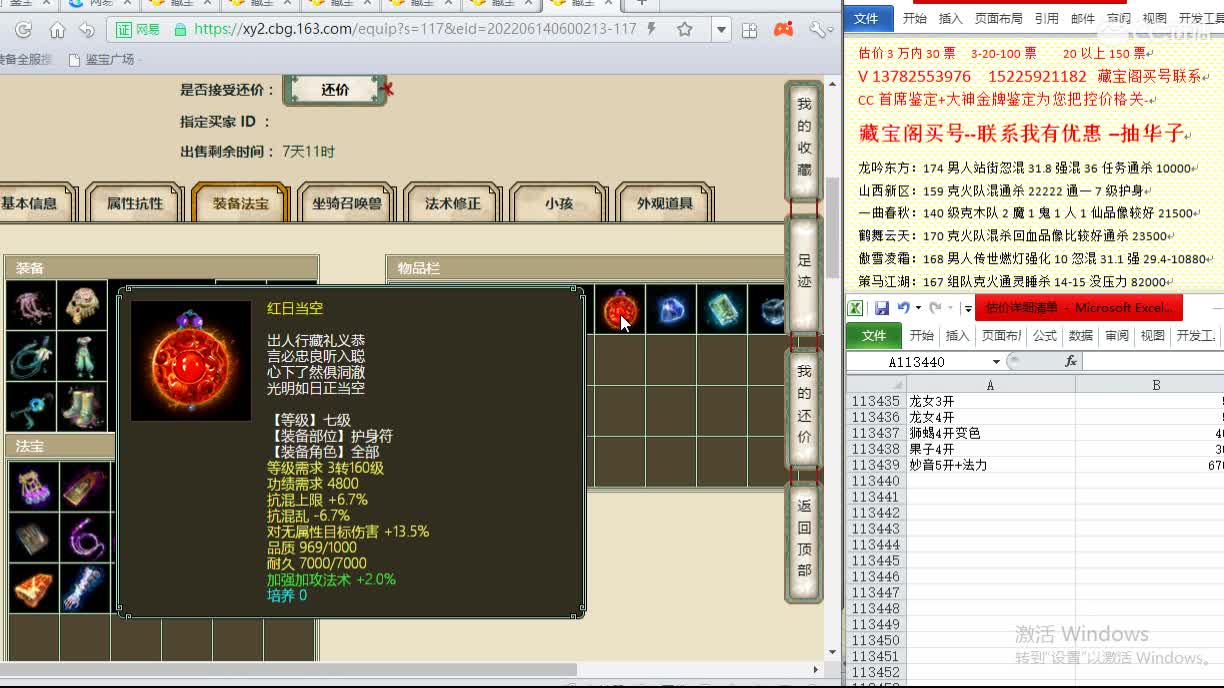Image resolution: width=1224 pixels, height=688 pixels.
Task: Open Excel quick access customize dropdown
Action: 967,308
